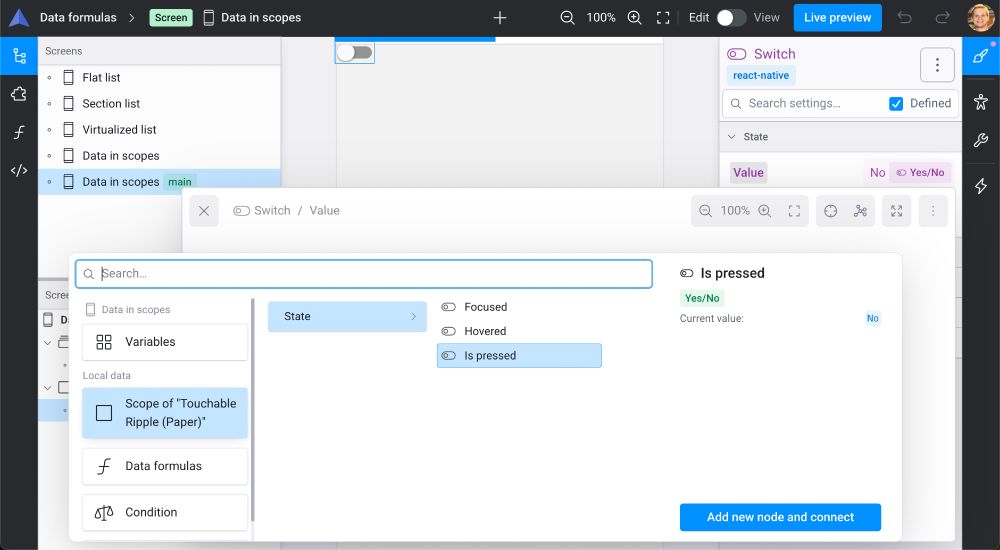The height and width of the screenshot is (550, 1000).
Task: Click Data in scopes header title
Action: tap(261, 18)
